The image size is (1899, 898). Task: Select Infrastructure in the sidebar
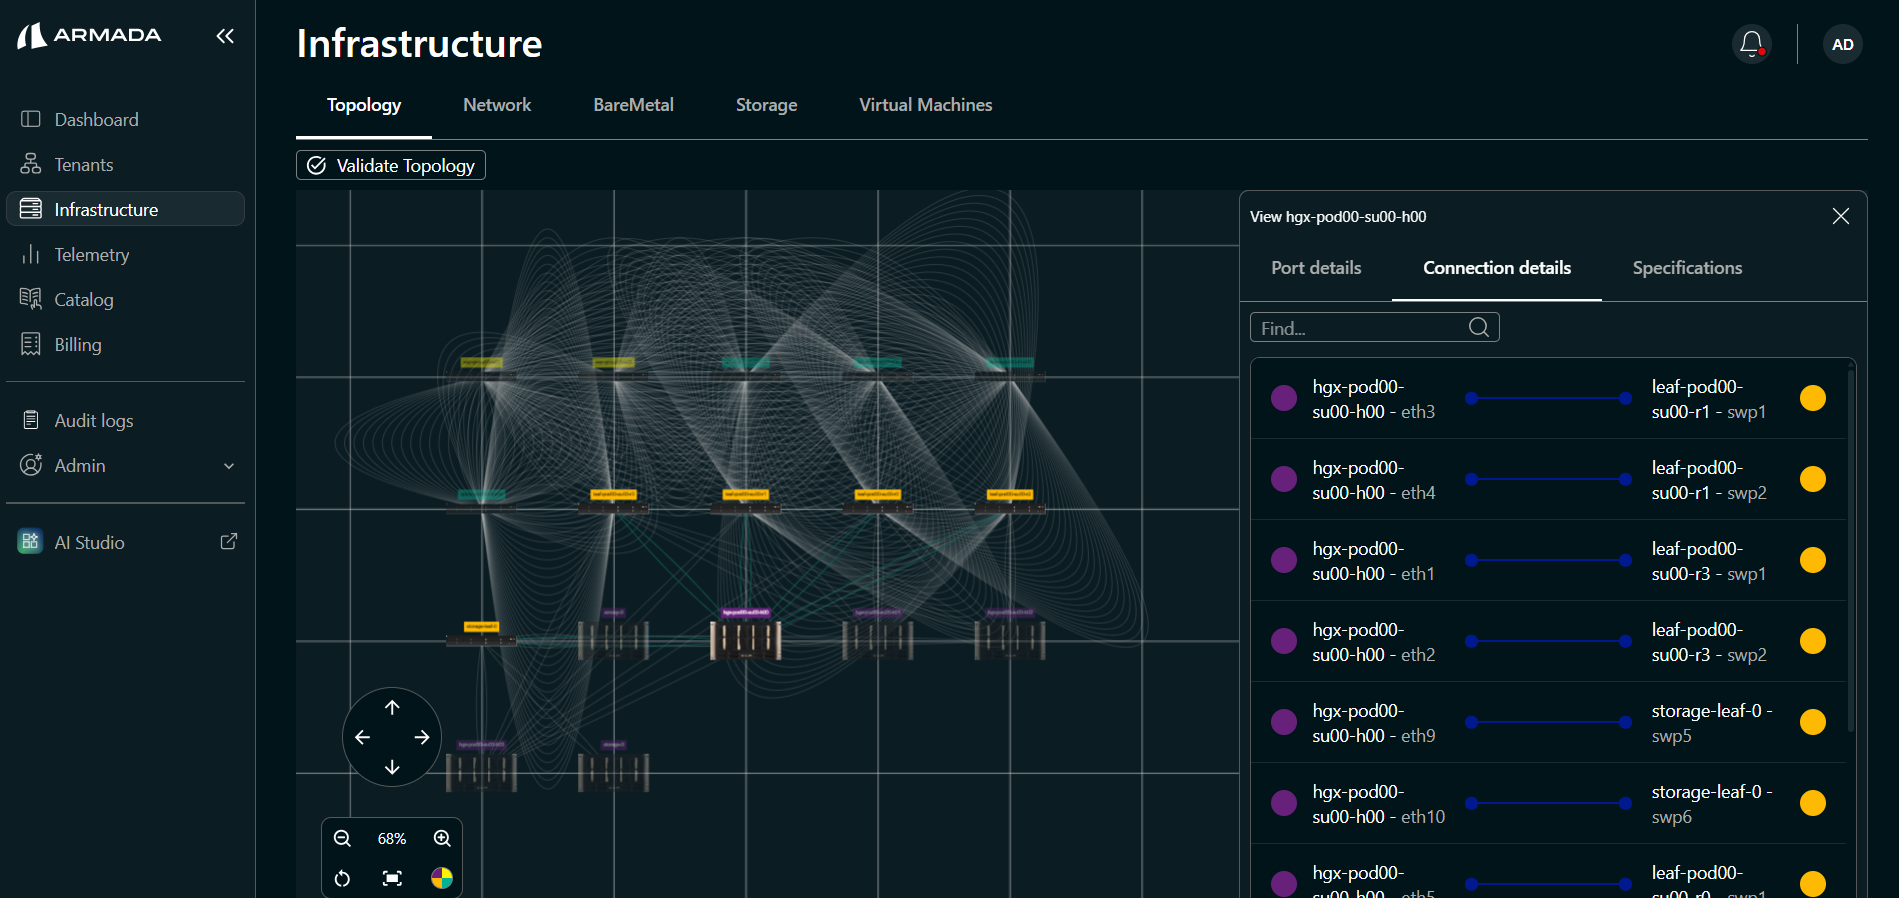[125, 209]
